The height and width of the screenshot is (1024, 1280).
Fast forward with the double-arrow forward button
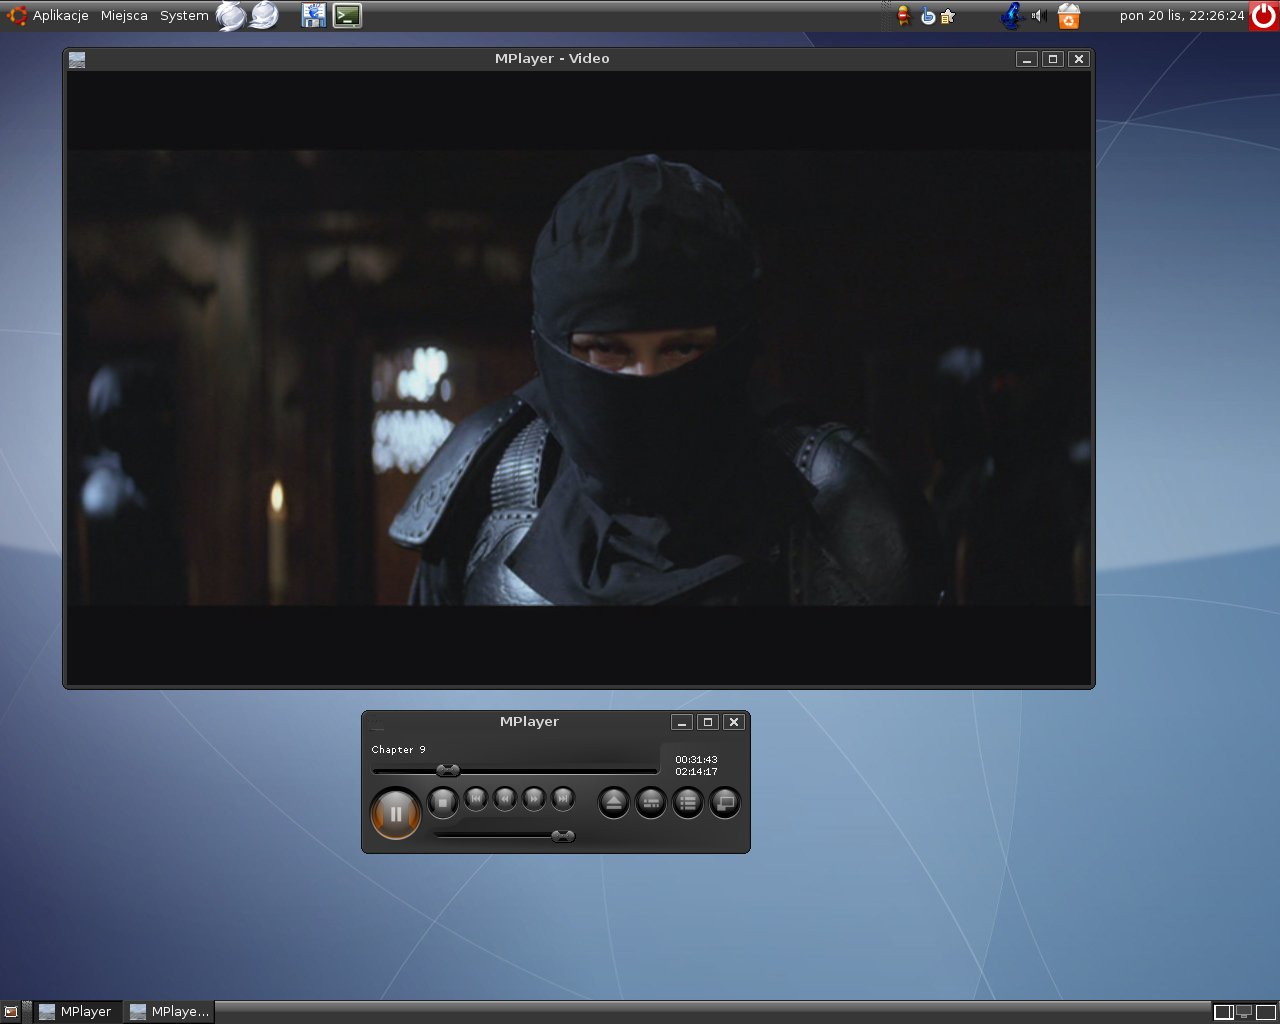tap(534, 798)
